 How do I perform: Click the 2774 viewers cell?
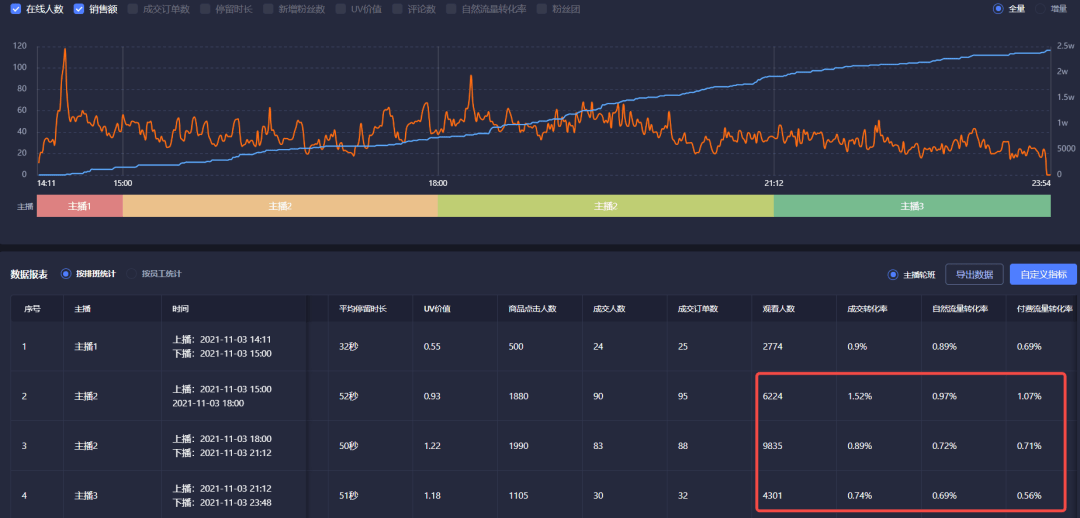[x=772, y=346]
